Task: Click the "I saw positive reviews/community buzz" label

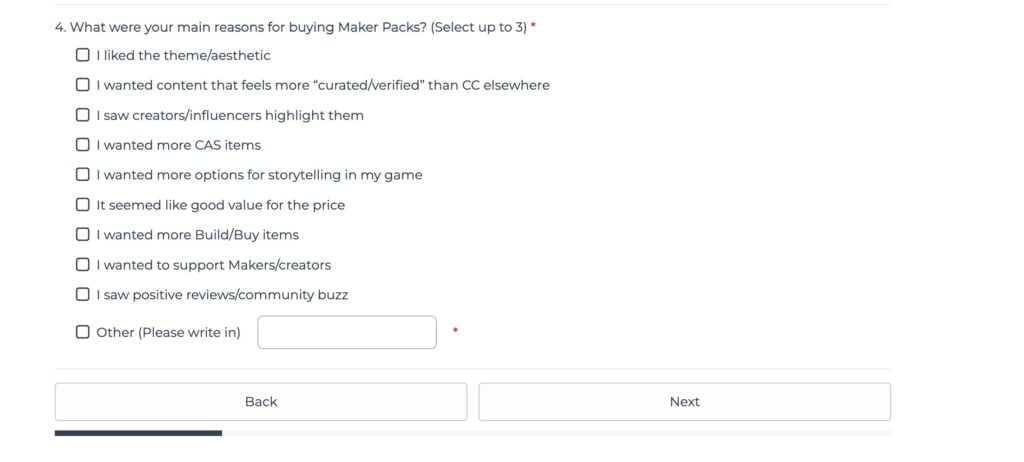Action: tap(222, 295)
